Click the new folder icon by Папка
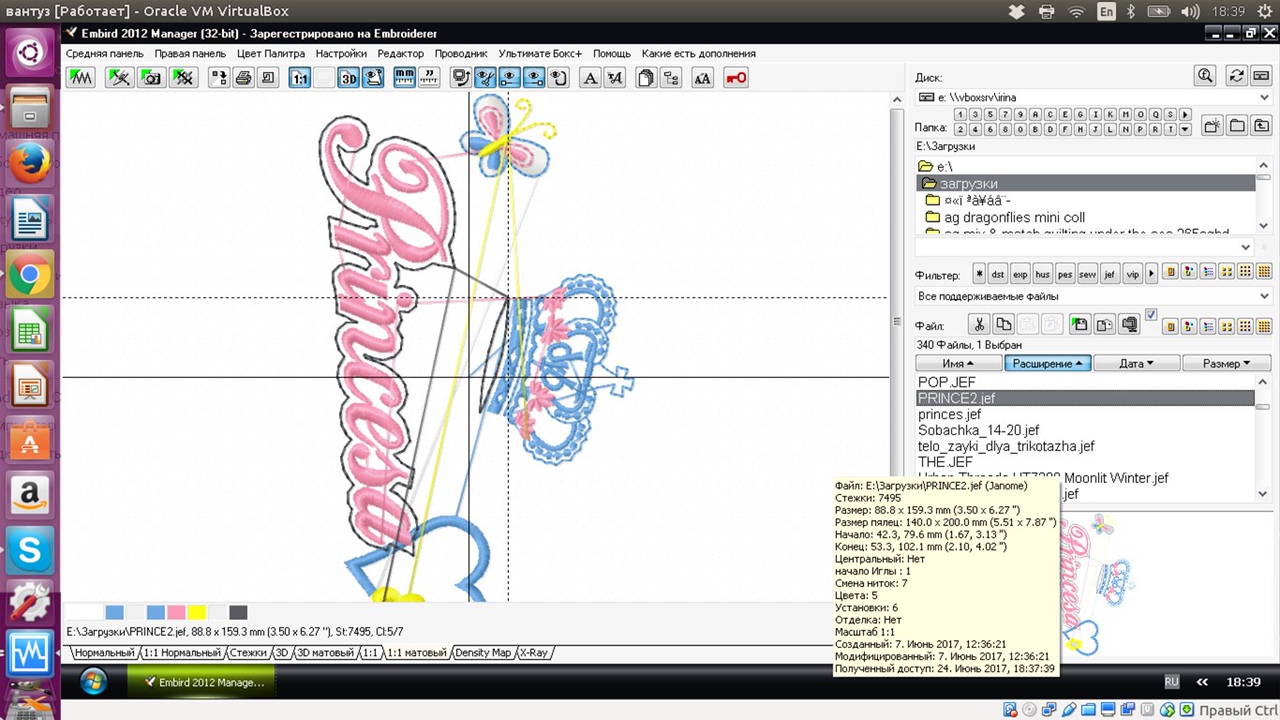The image size is (1280, 720). tap(1212, 126)
